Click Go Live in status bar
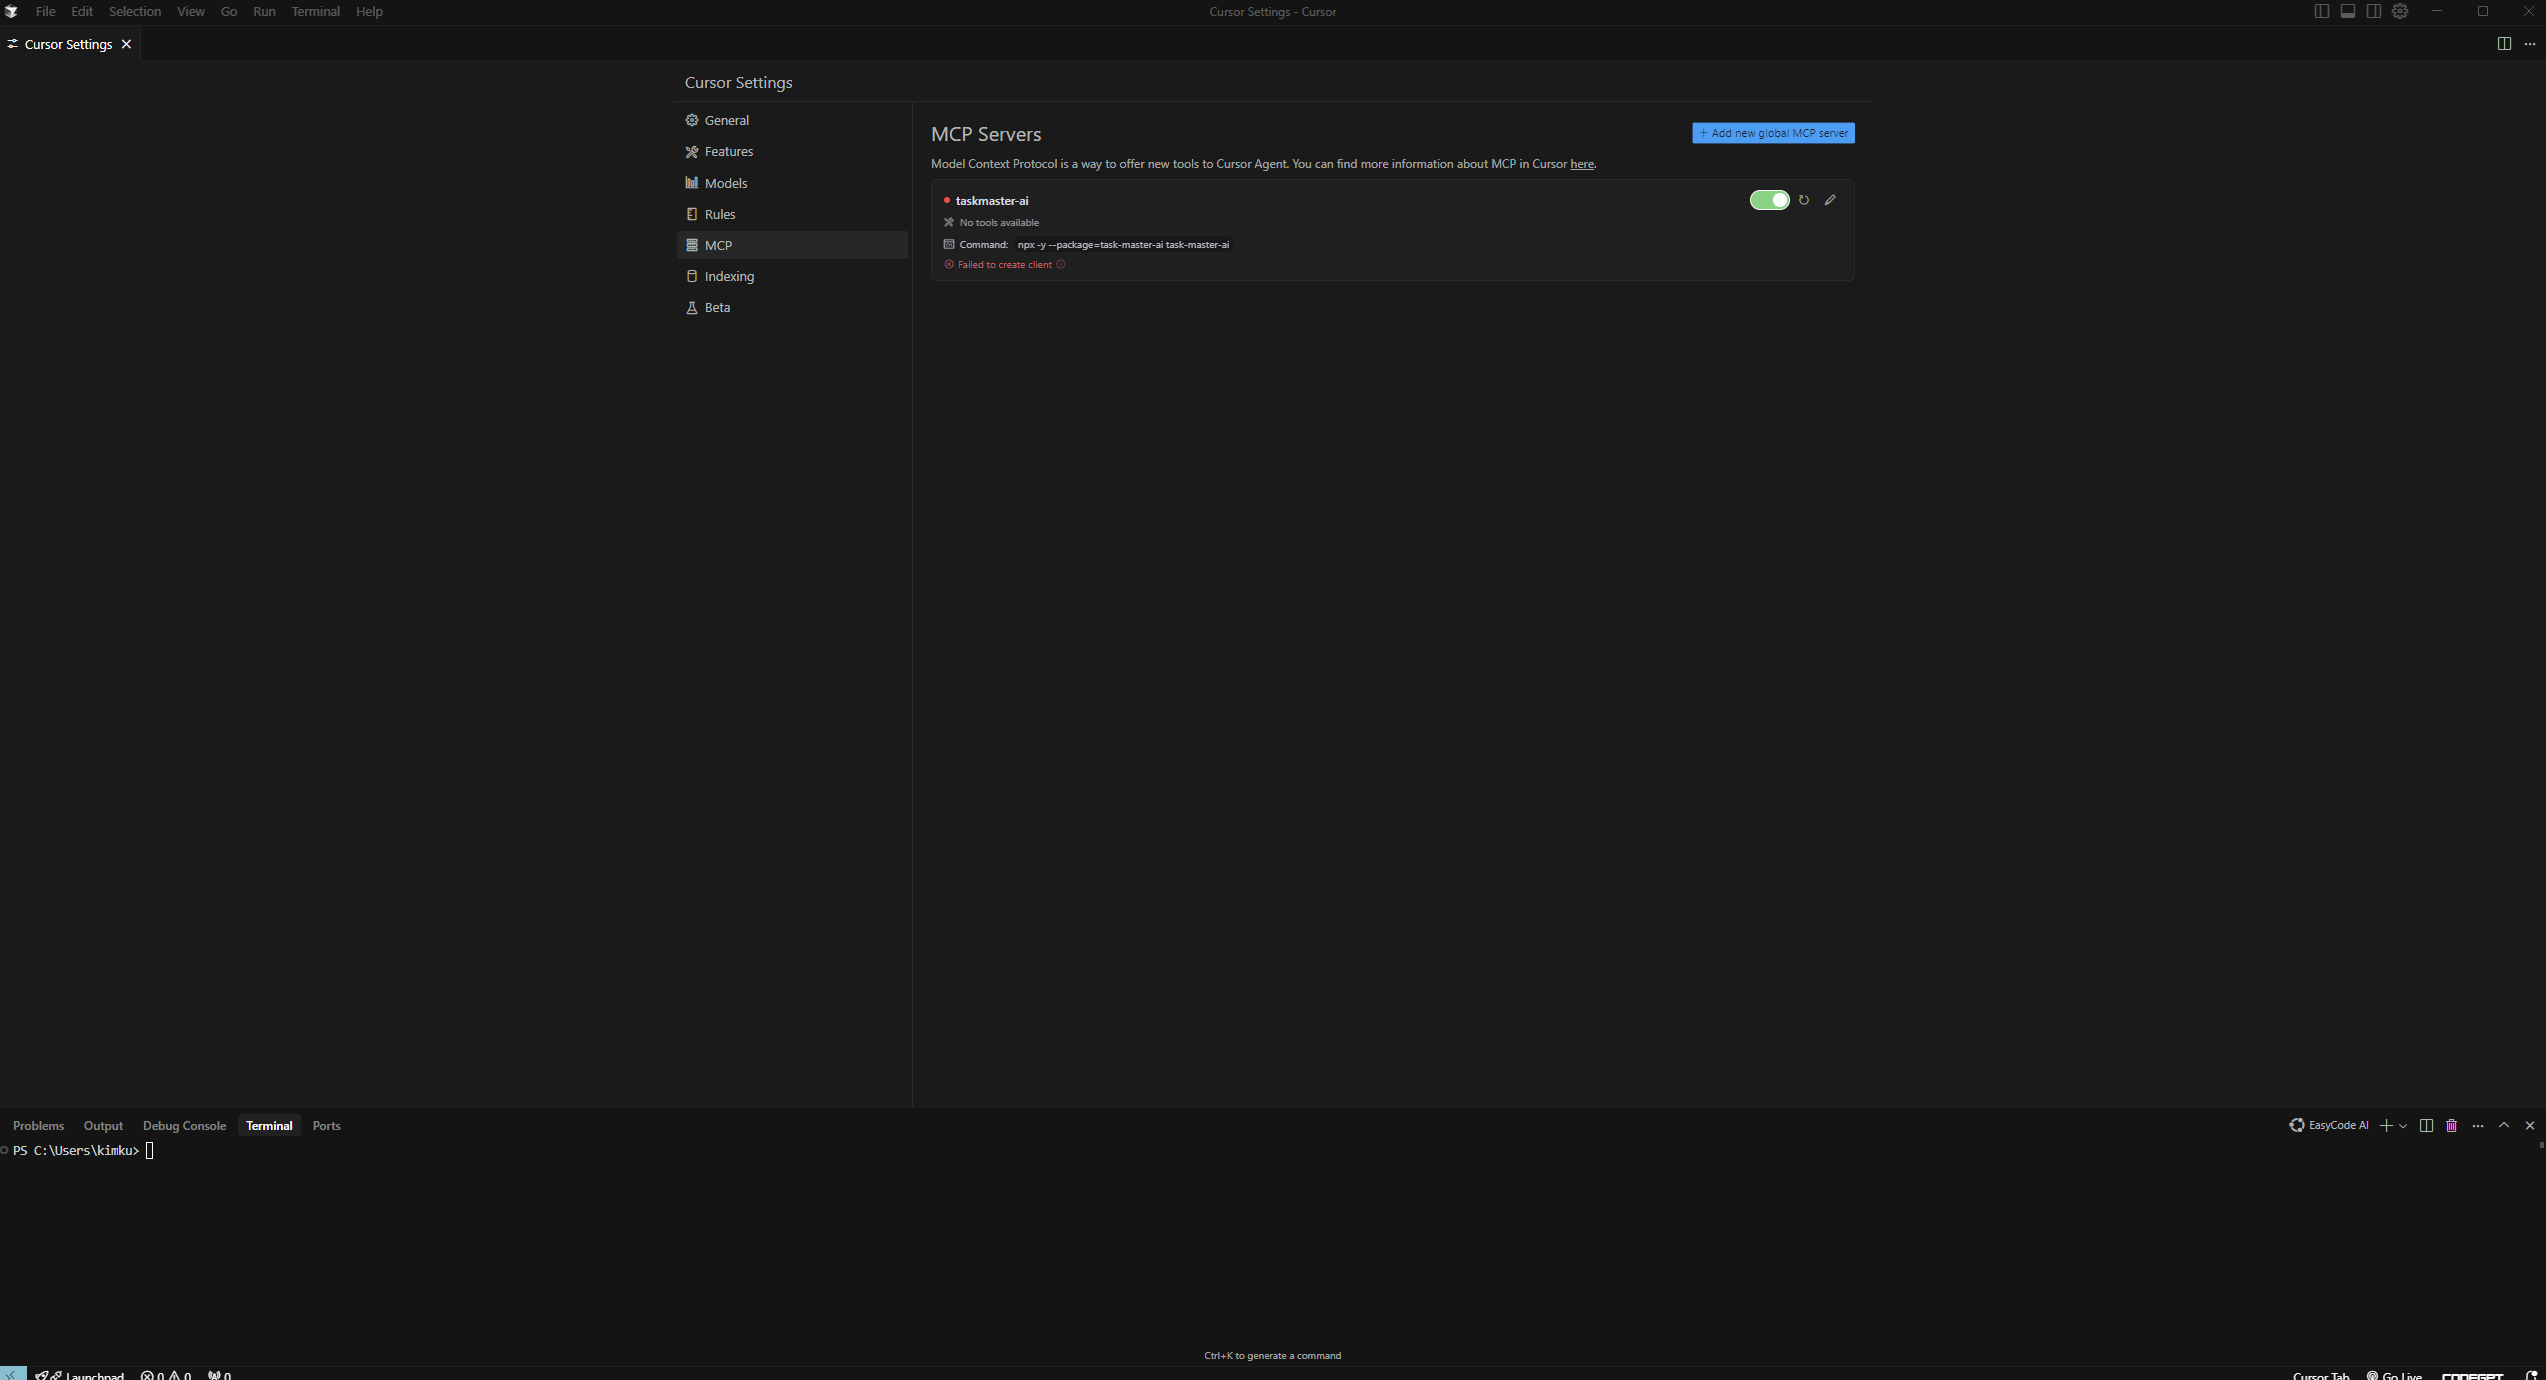Viewport: 2546px width, 1380px height. click(x=2394, y=1375)
